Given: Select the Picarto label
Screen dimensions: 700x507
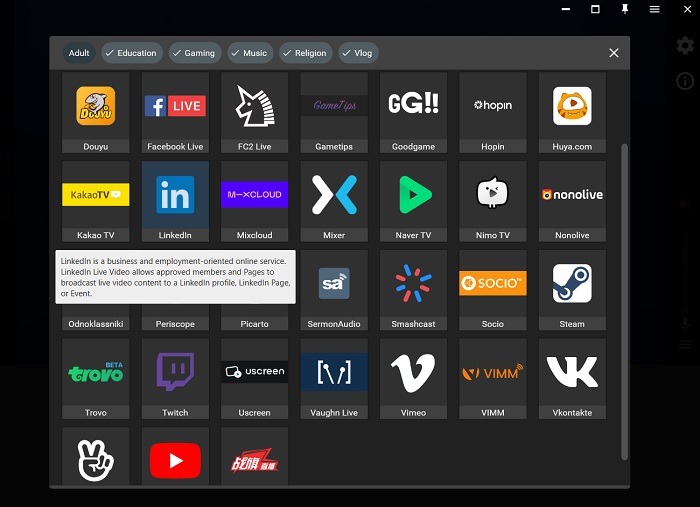Looking at the screenshot, I should click(254, 324).
